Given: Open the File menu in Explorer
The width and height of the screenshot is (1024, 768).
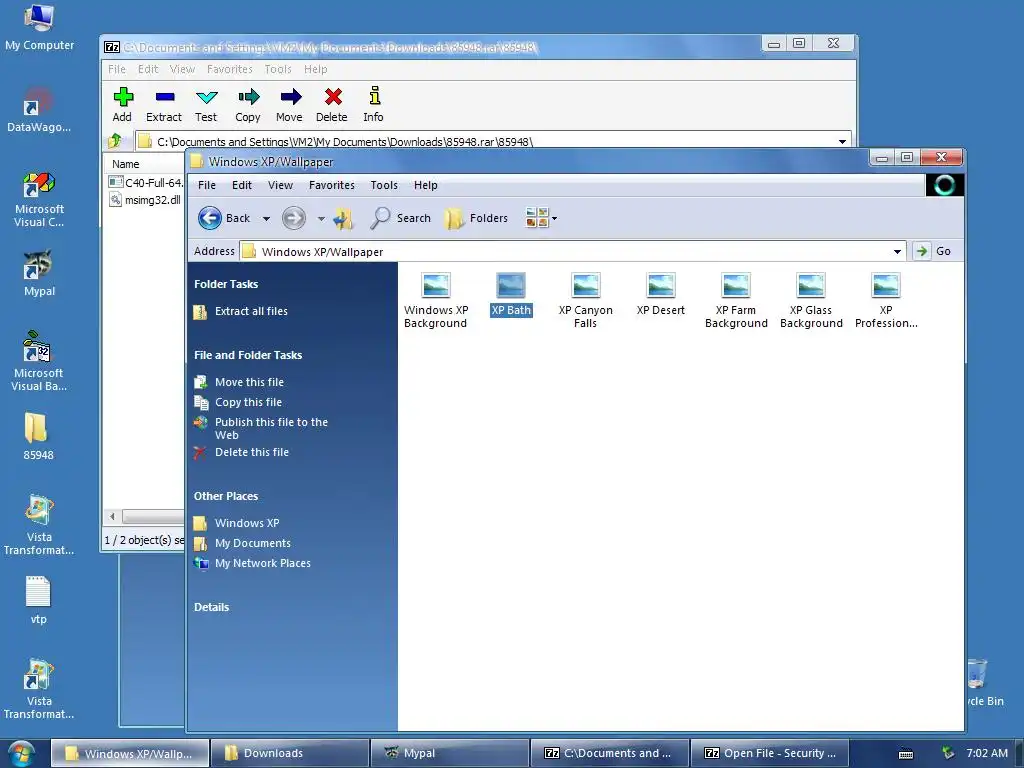Looking at the screenshot, I should coord(207,185).
